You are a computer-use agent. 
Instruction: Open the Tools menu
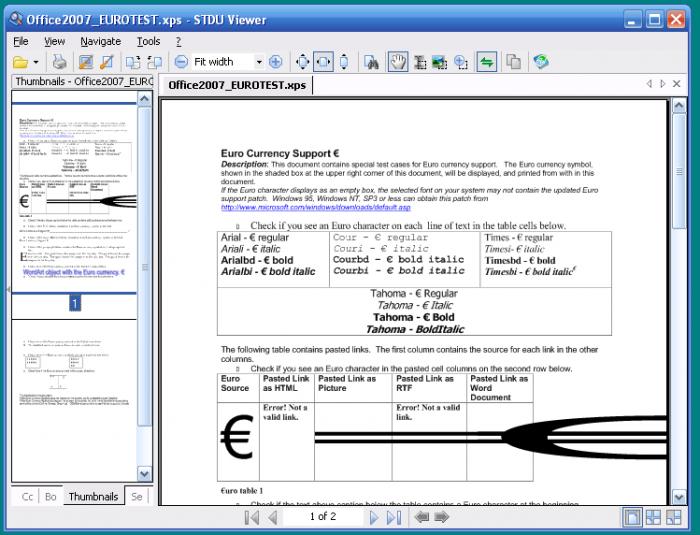[148, 42]
